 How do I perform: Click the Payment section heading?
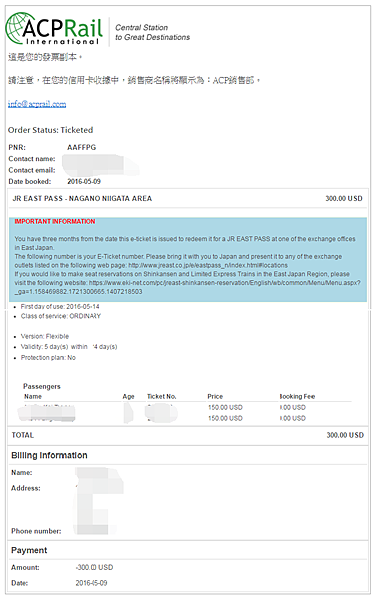pos(29,550)
